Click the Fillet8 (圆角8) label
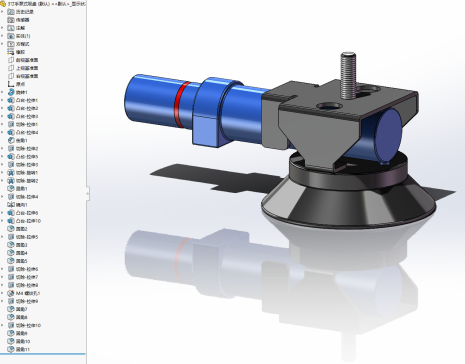The width and height of the screenshot is (465, 364). 22,317
